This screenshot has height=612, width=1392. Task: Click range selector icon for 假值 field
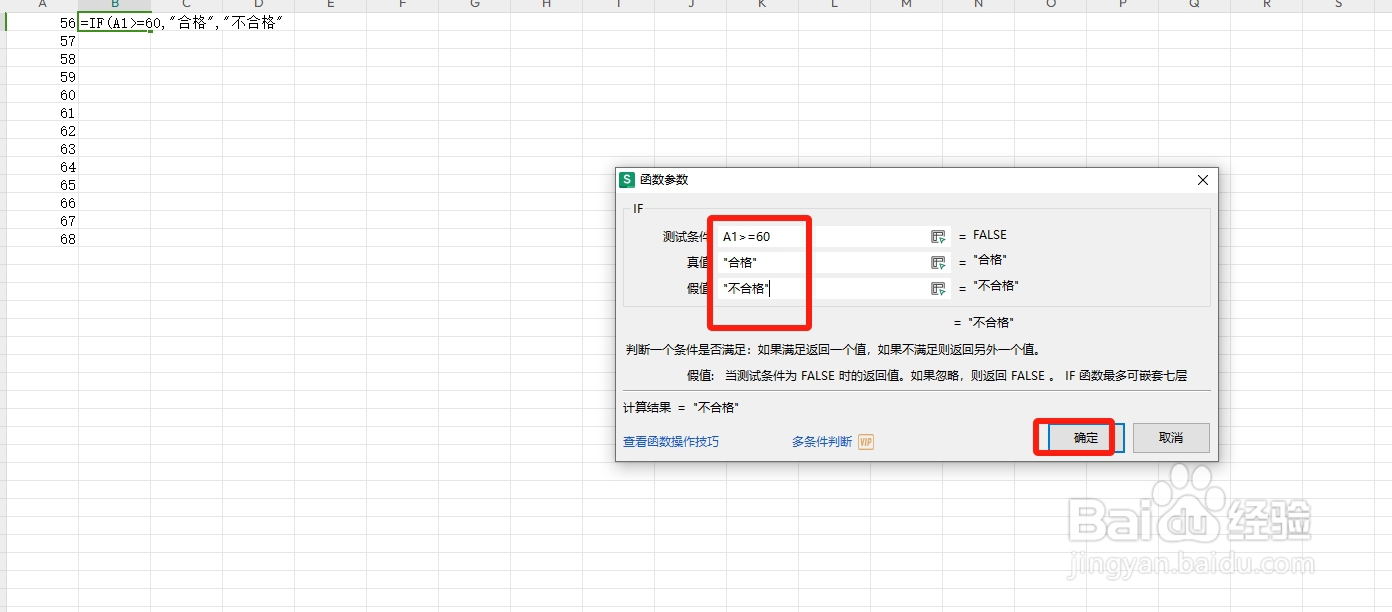(x=938, y=288)
